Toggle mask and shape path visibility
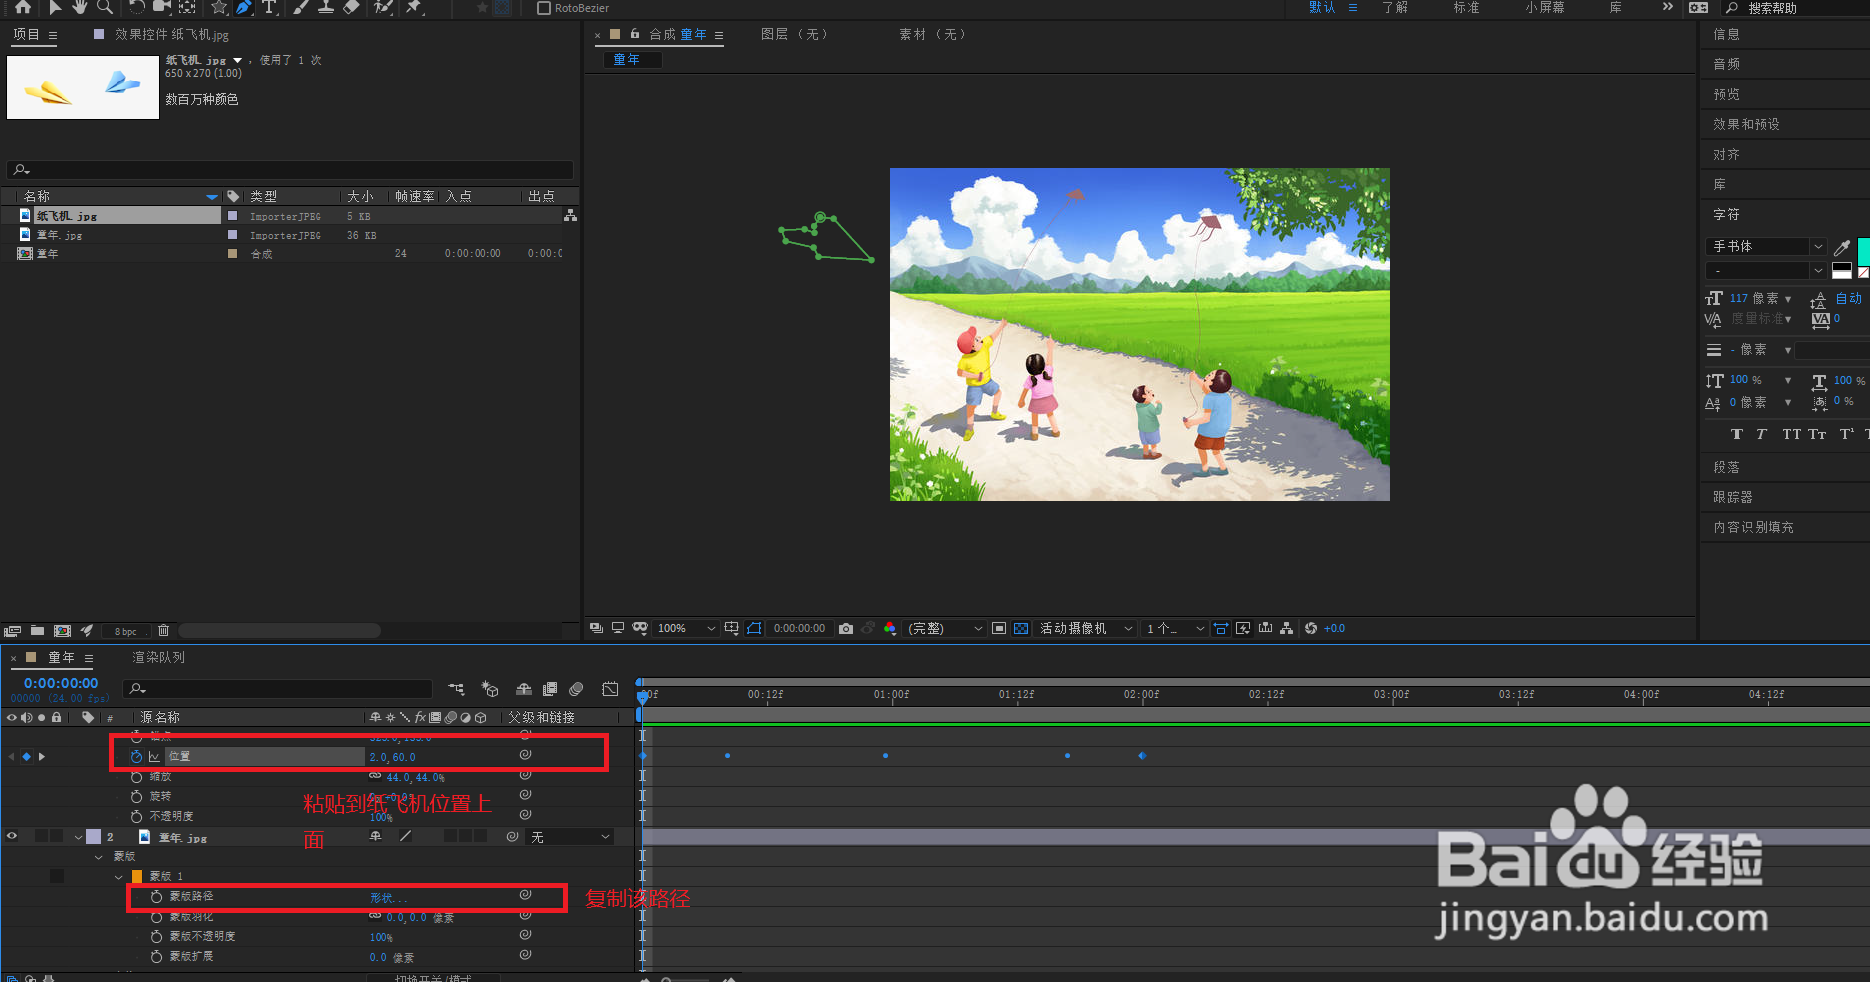Viewport: 1870px width, 982px height. (x=754, y=628)
